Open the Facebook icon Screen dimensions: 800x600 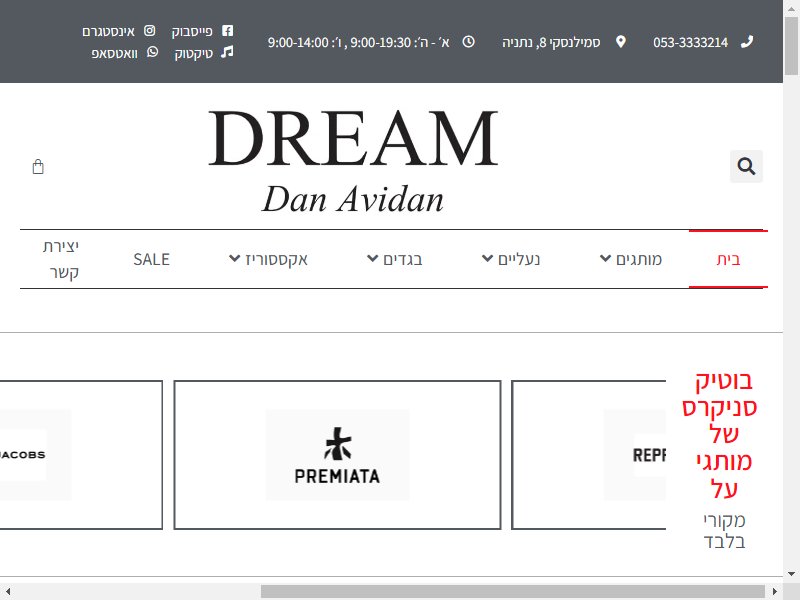point(228,31)
